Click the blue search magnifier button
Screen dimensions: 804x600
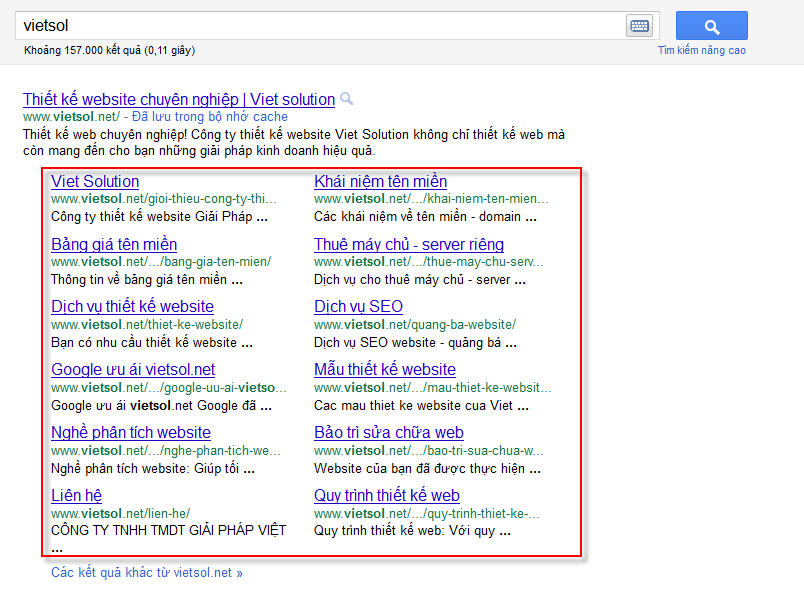pos(712,26)
